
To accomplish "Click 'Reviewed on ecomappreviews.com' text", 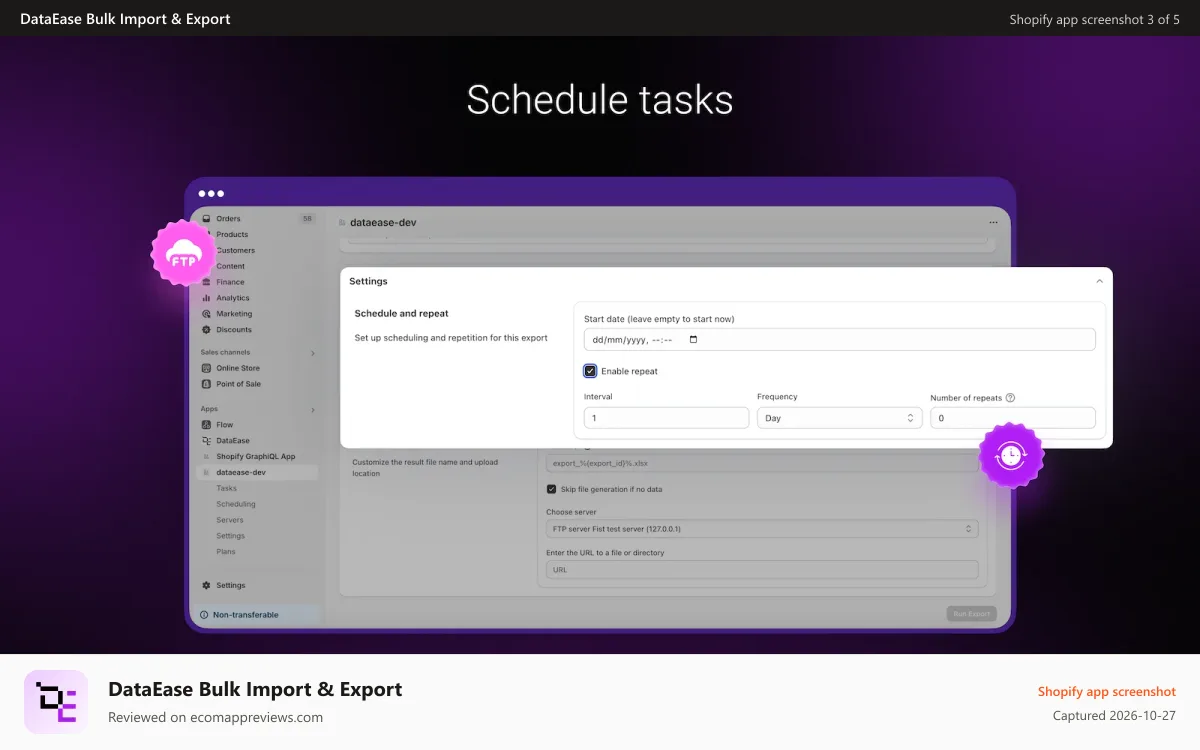I will 215,717.
